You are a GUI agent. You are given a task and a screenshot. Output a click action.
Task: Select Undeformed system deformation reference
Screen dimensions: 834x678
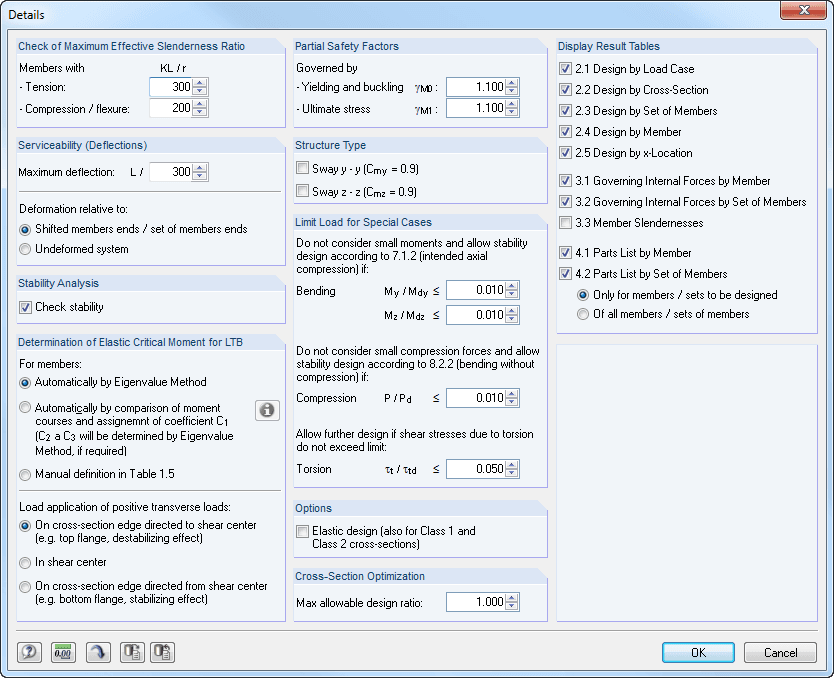click(24, 249)
